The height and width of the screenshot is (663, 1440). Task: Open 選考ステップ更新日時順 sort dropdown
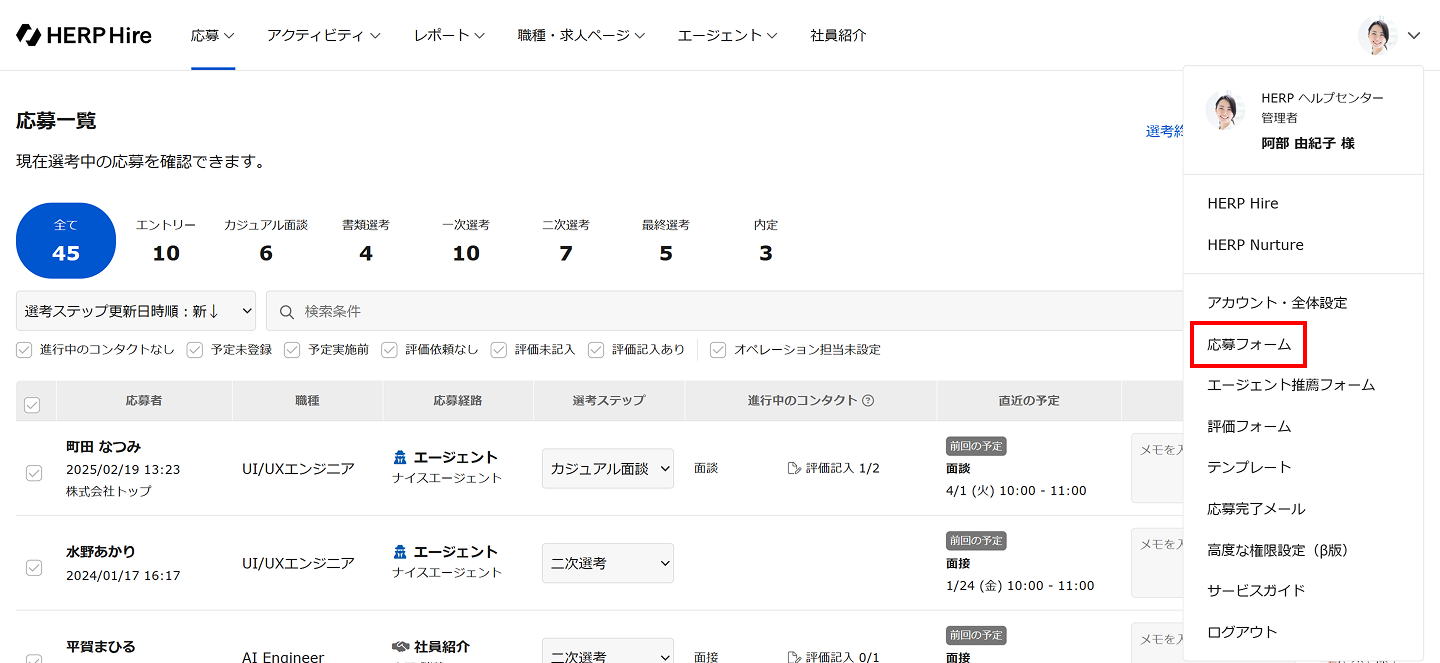click(136, 311)
